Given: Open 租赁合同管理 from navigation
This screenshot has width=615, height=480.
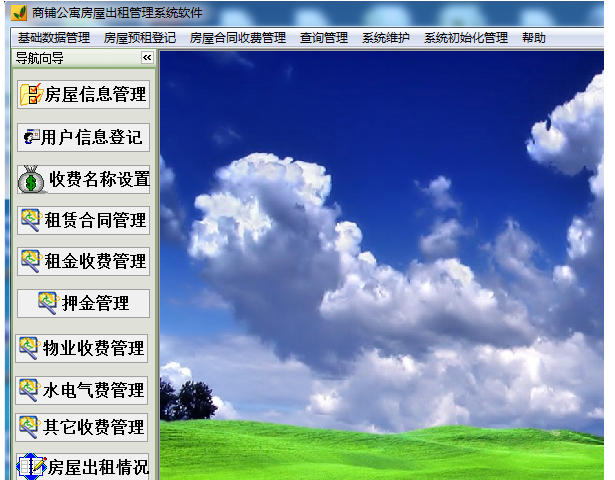Looking at the screenshot, I should tap(83, 220).
